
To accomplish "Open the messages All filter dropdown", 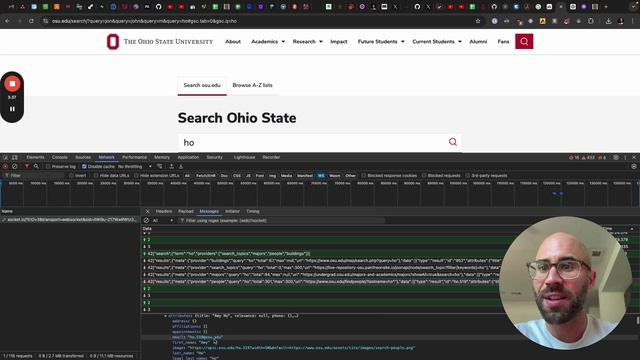I will tap(163, 220).
